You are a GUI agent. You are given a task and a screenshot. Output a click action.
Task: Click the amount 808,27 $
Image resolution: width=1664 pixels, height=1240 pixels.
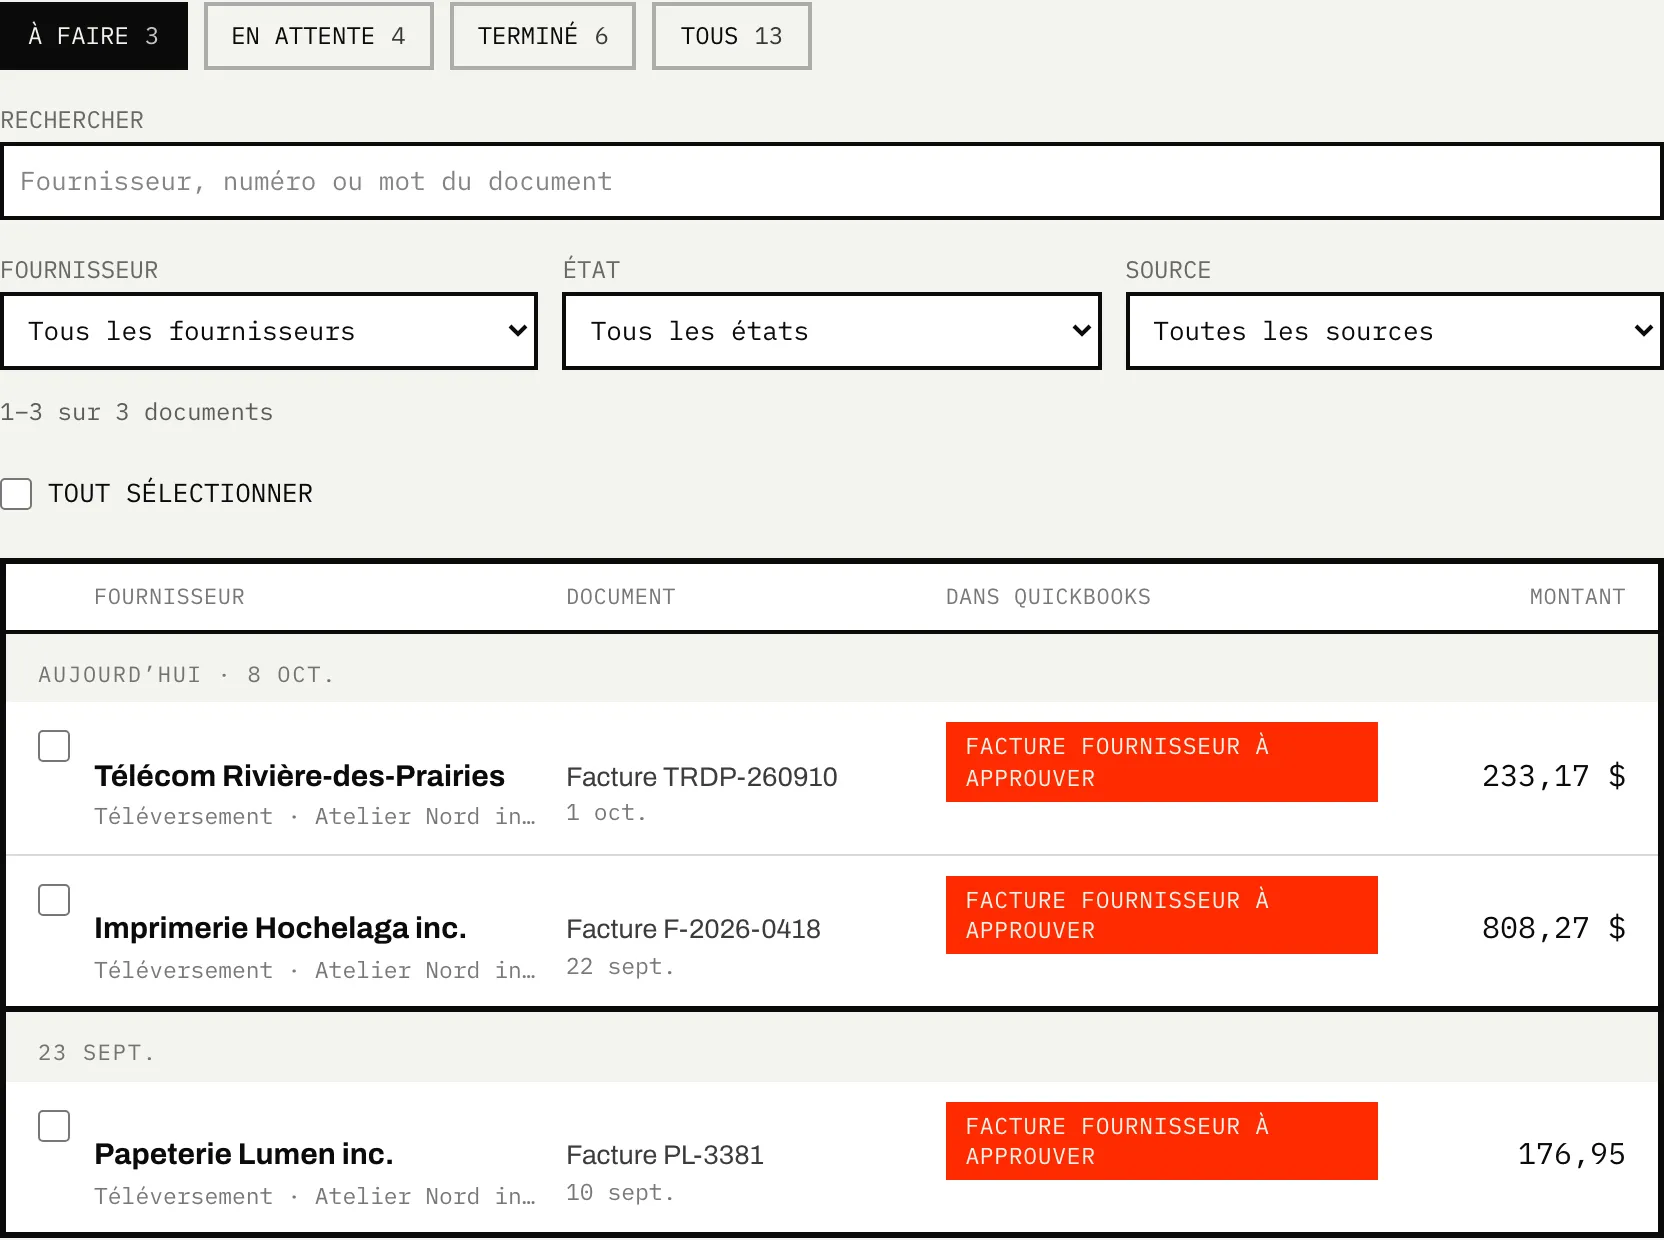[x=1553, y=928]
